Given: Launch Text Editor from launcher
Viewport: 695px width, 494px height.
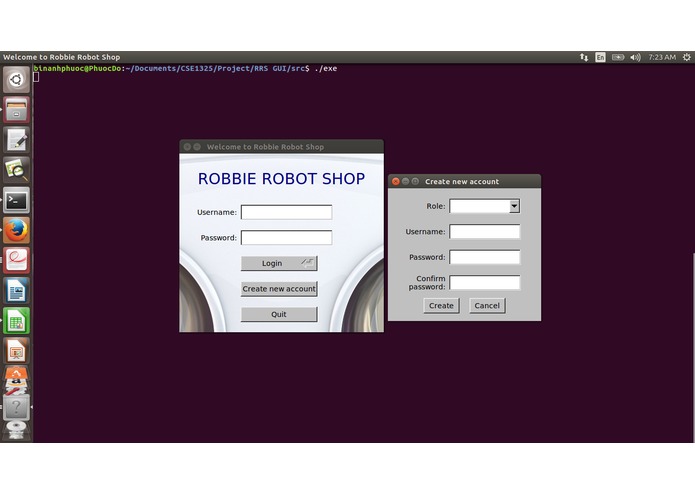Looking at the screenshot, I should pos(16,140).
